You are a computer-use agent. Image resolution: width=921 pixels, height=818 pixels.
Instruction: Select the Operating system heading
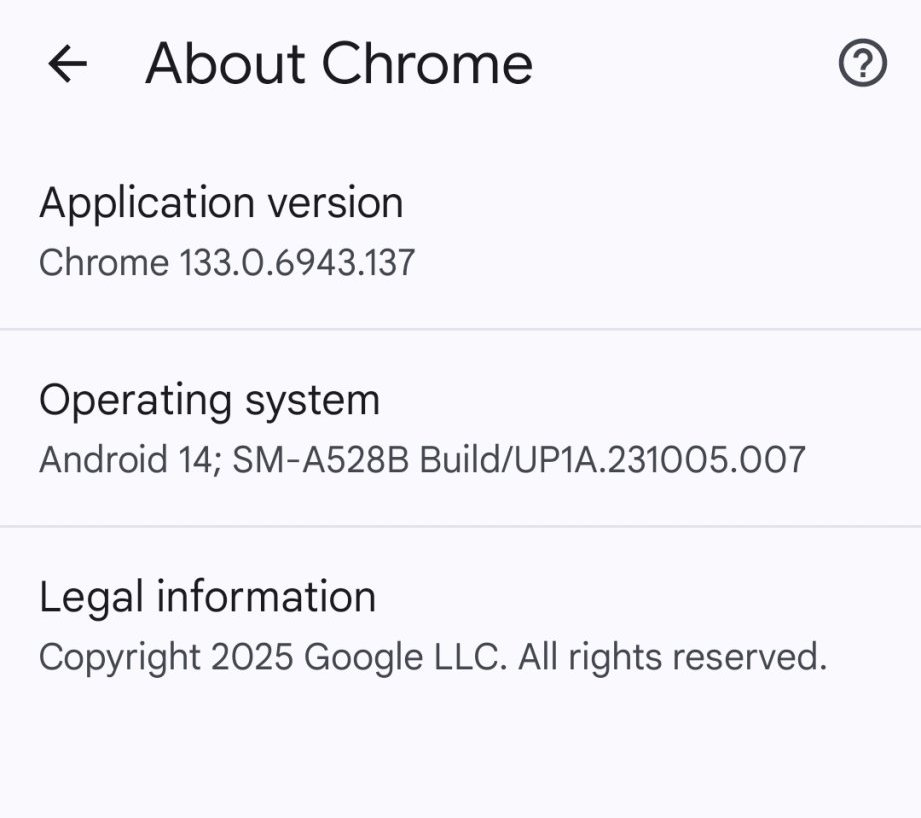209,400
